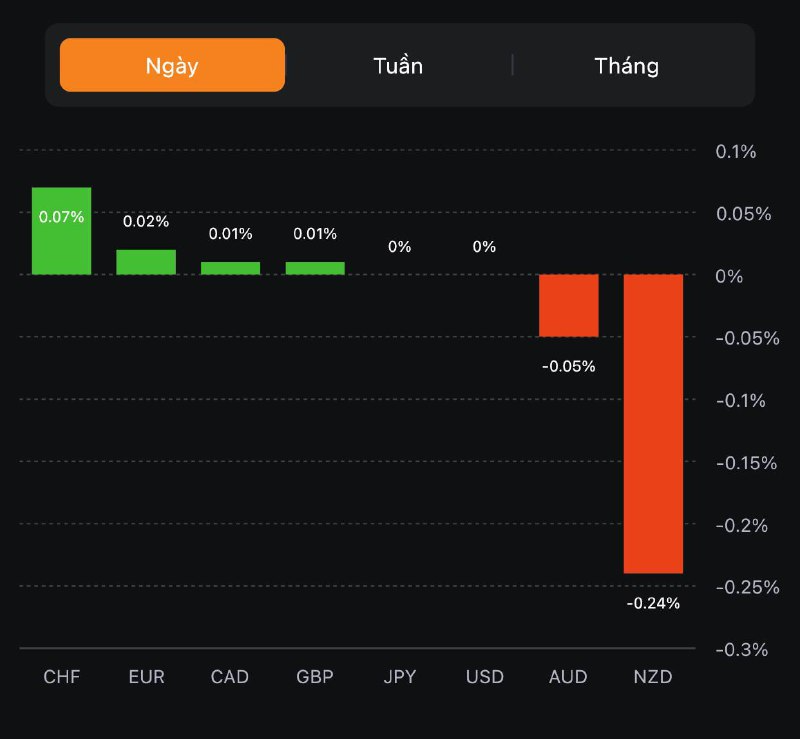
Task: Click the CHF currency label
Action: pos(61,677)
